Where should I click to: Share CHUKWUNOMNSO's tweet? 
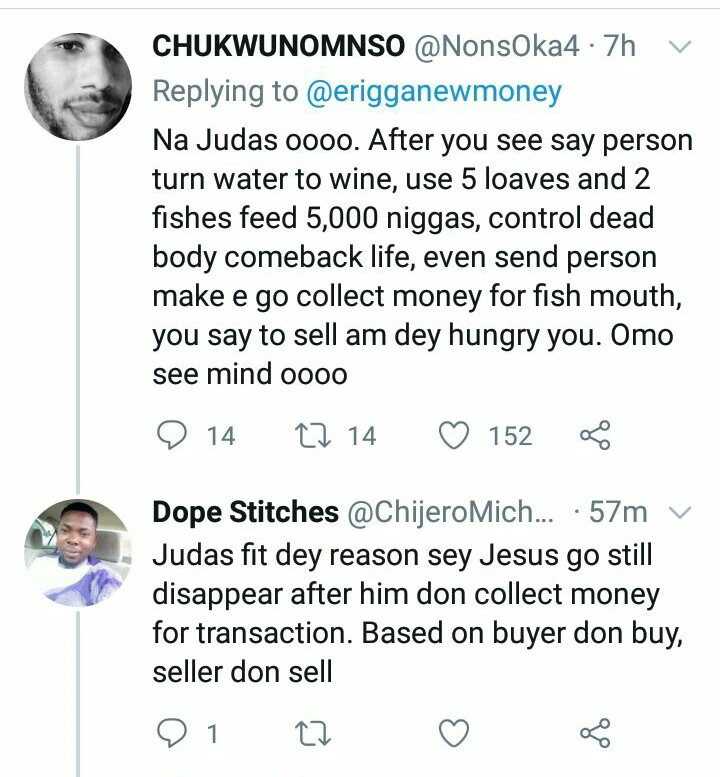click(x=594, y=436)
